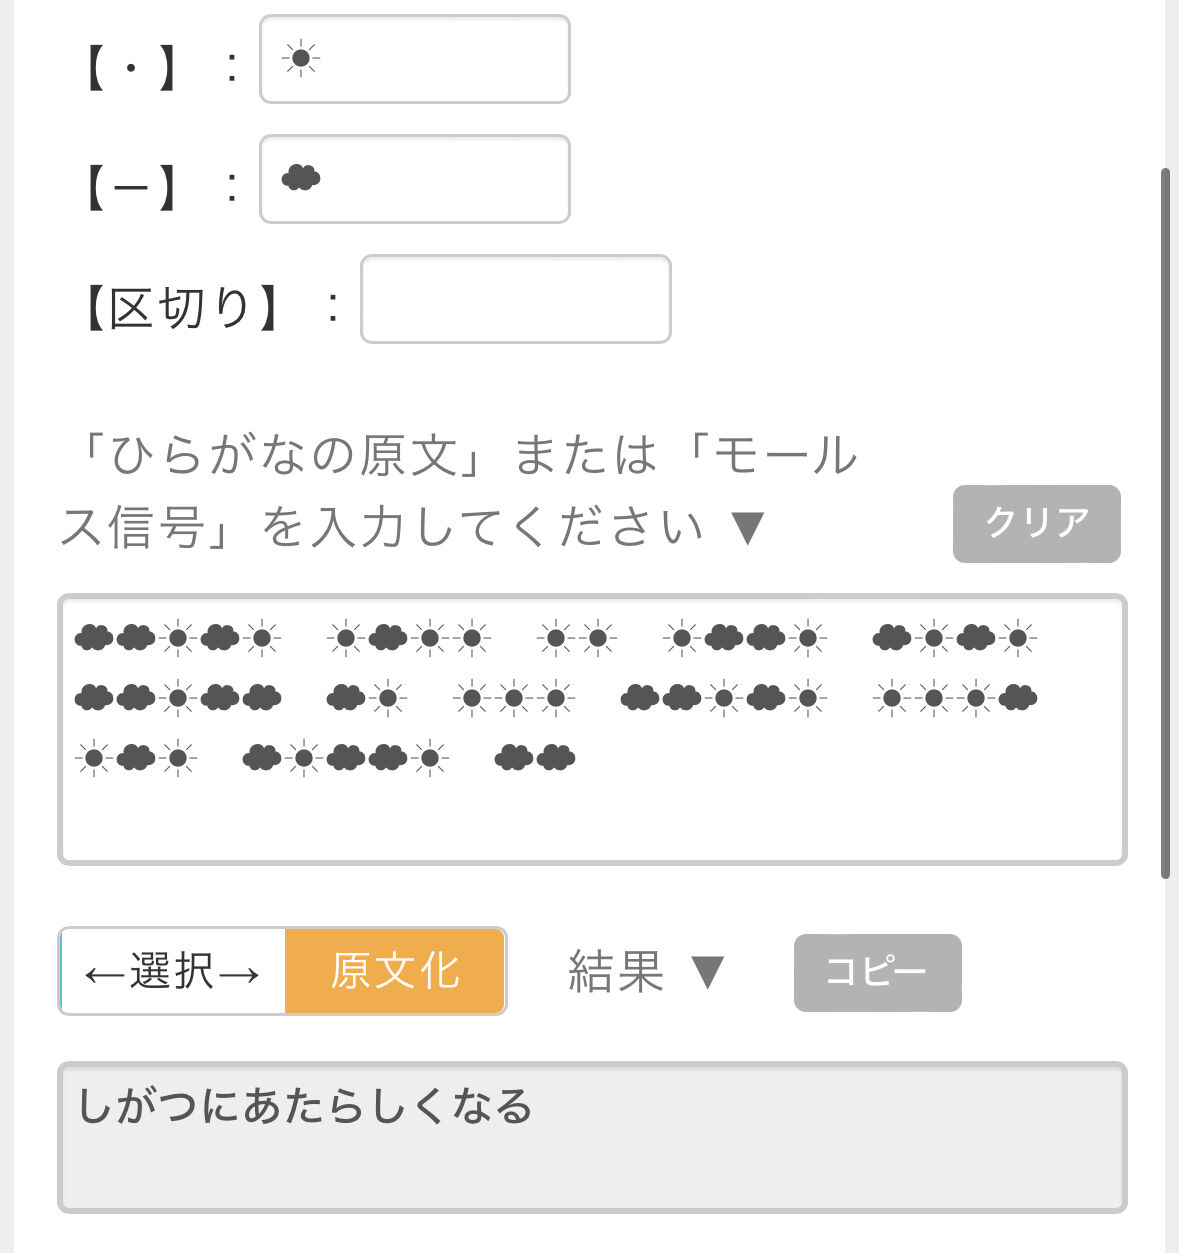The height and width of the screenshot is (1253, 1179).
Task: Click the result output box
Action: pyautogui.click(x=592, y=1137)
